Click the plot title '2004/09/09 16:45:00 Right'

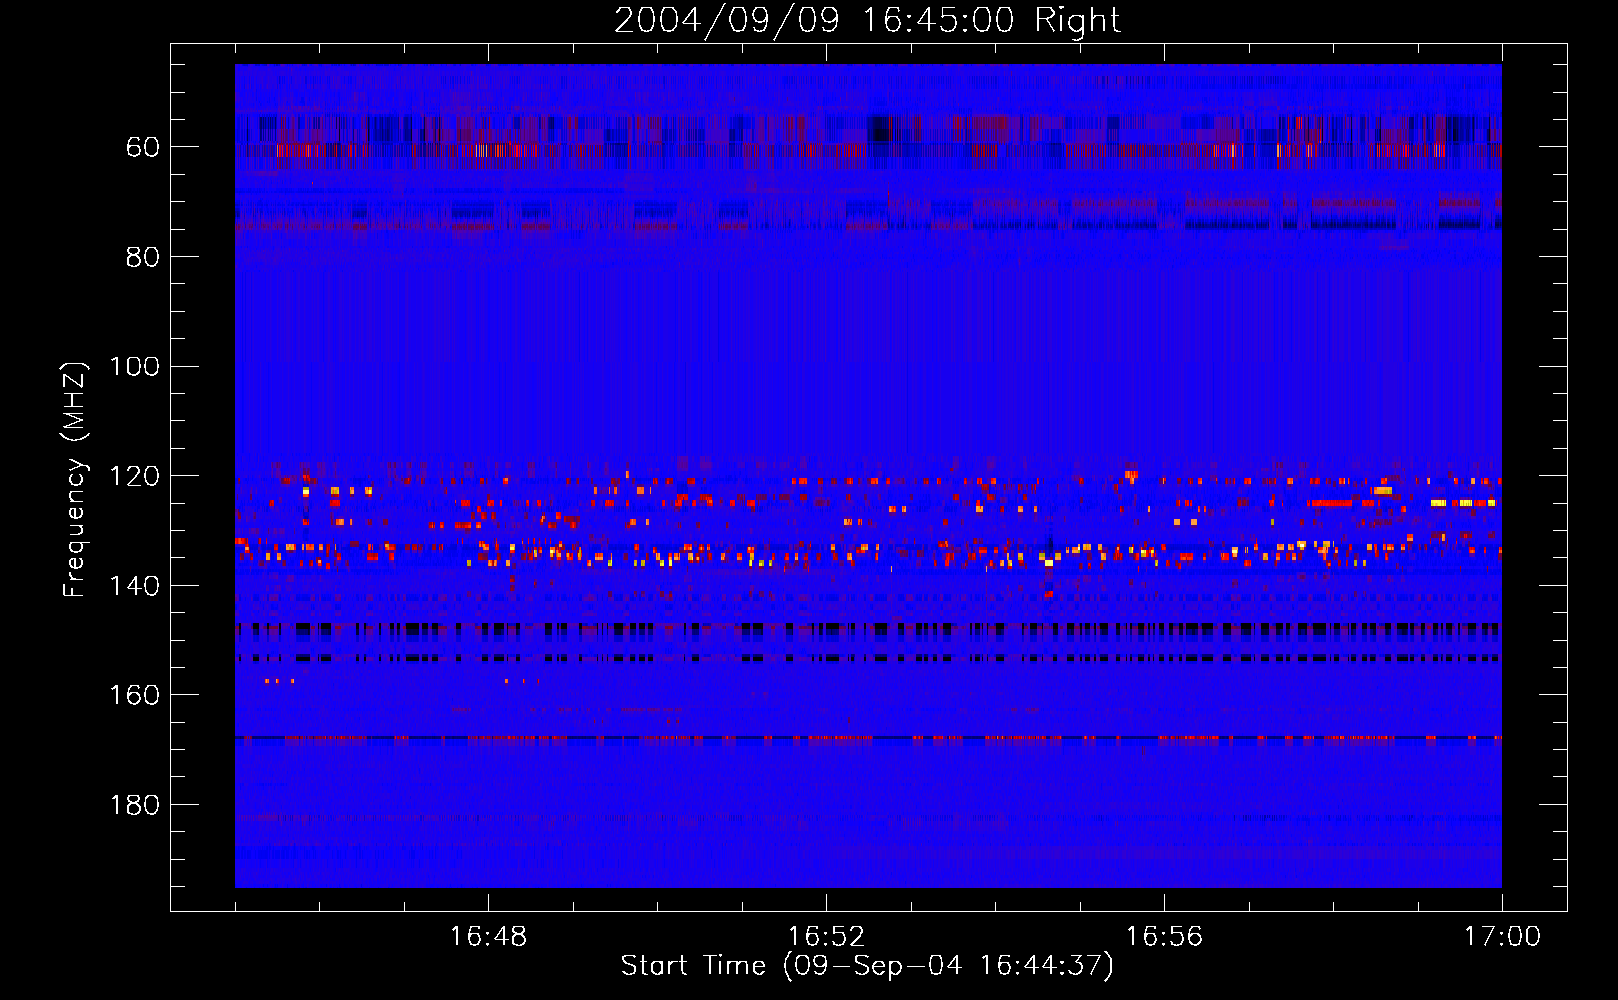tap(867, 20)
